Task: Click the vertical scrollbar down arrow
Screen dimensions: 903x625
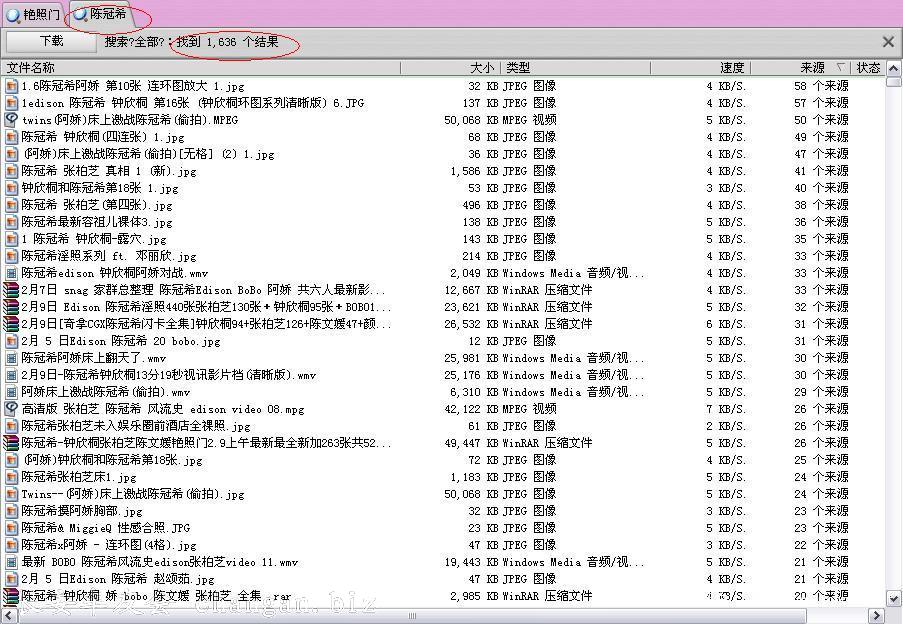Action: [894, 600]
